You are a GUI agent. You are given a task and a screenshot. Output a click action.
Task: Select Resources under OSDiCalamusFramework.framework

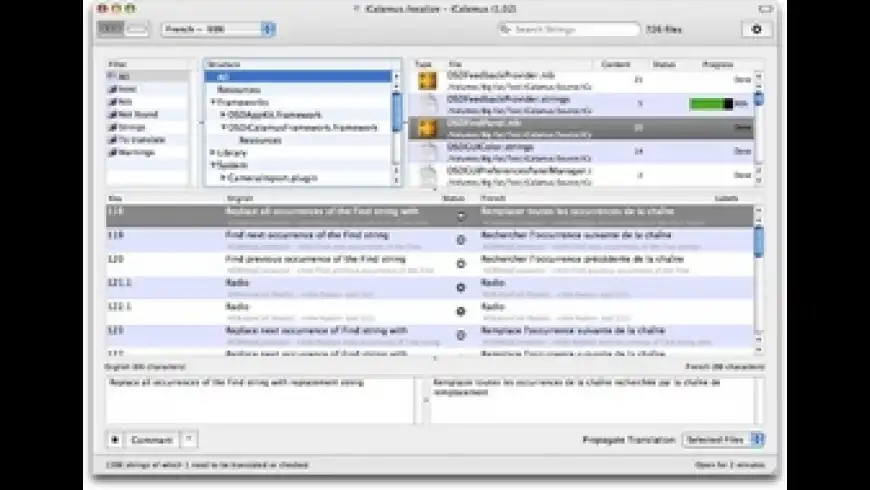click(x=260, y=140)
